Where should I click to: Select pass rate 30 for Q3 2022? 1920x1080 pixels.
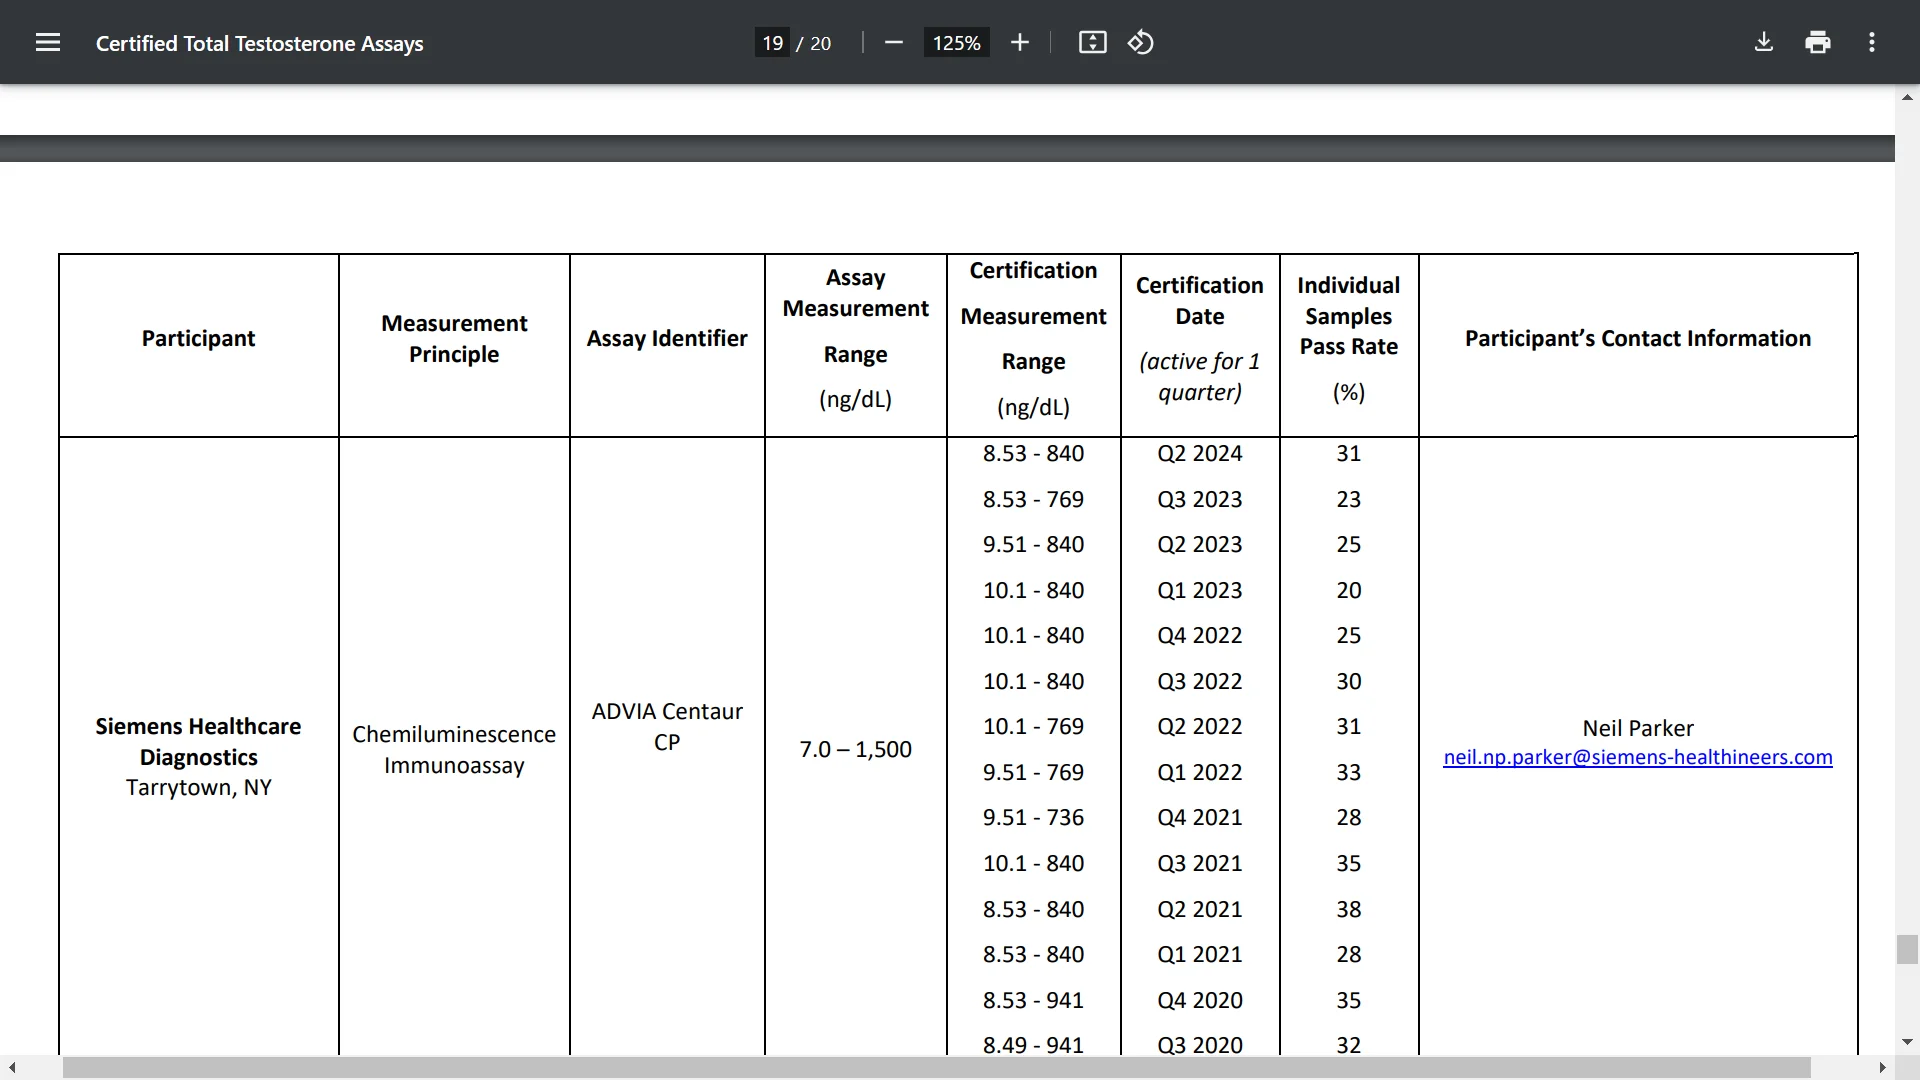pos(1349,681)
